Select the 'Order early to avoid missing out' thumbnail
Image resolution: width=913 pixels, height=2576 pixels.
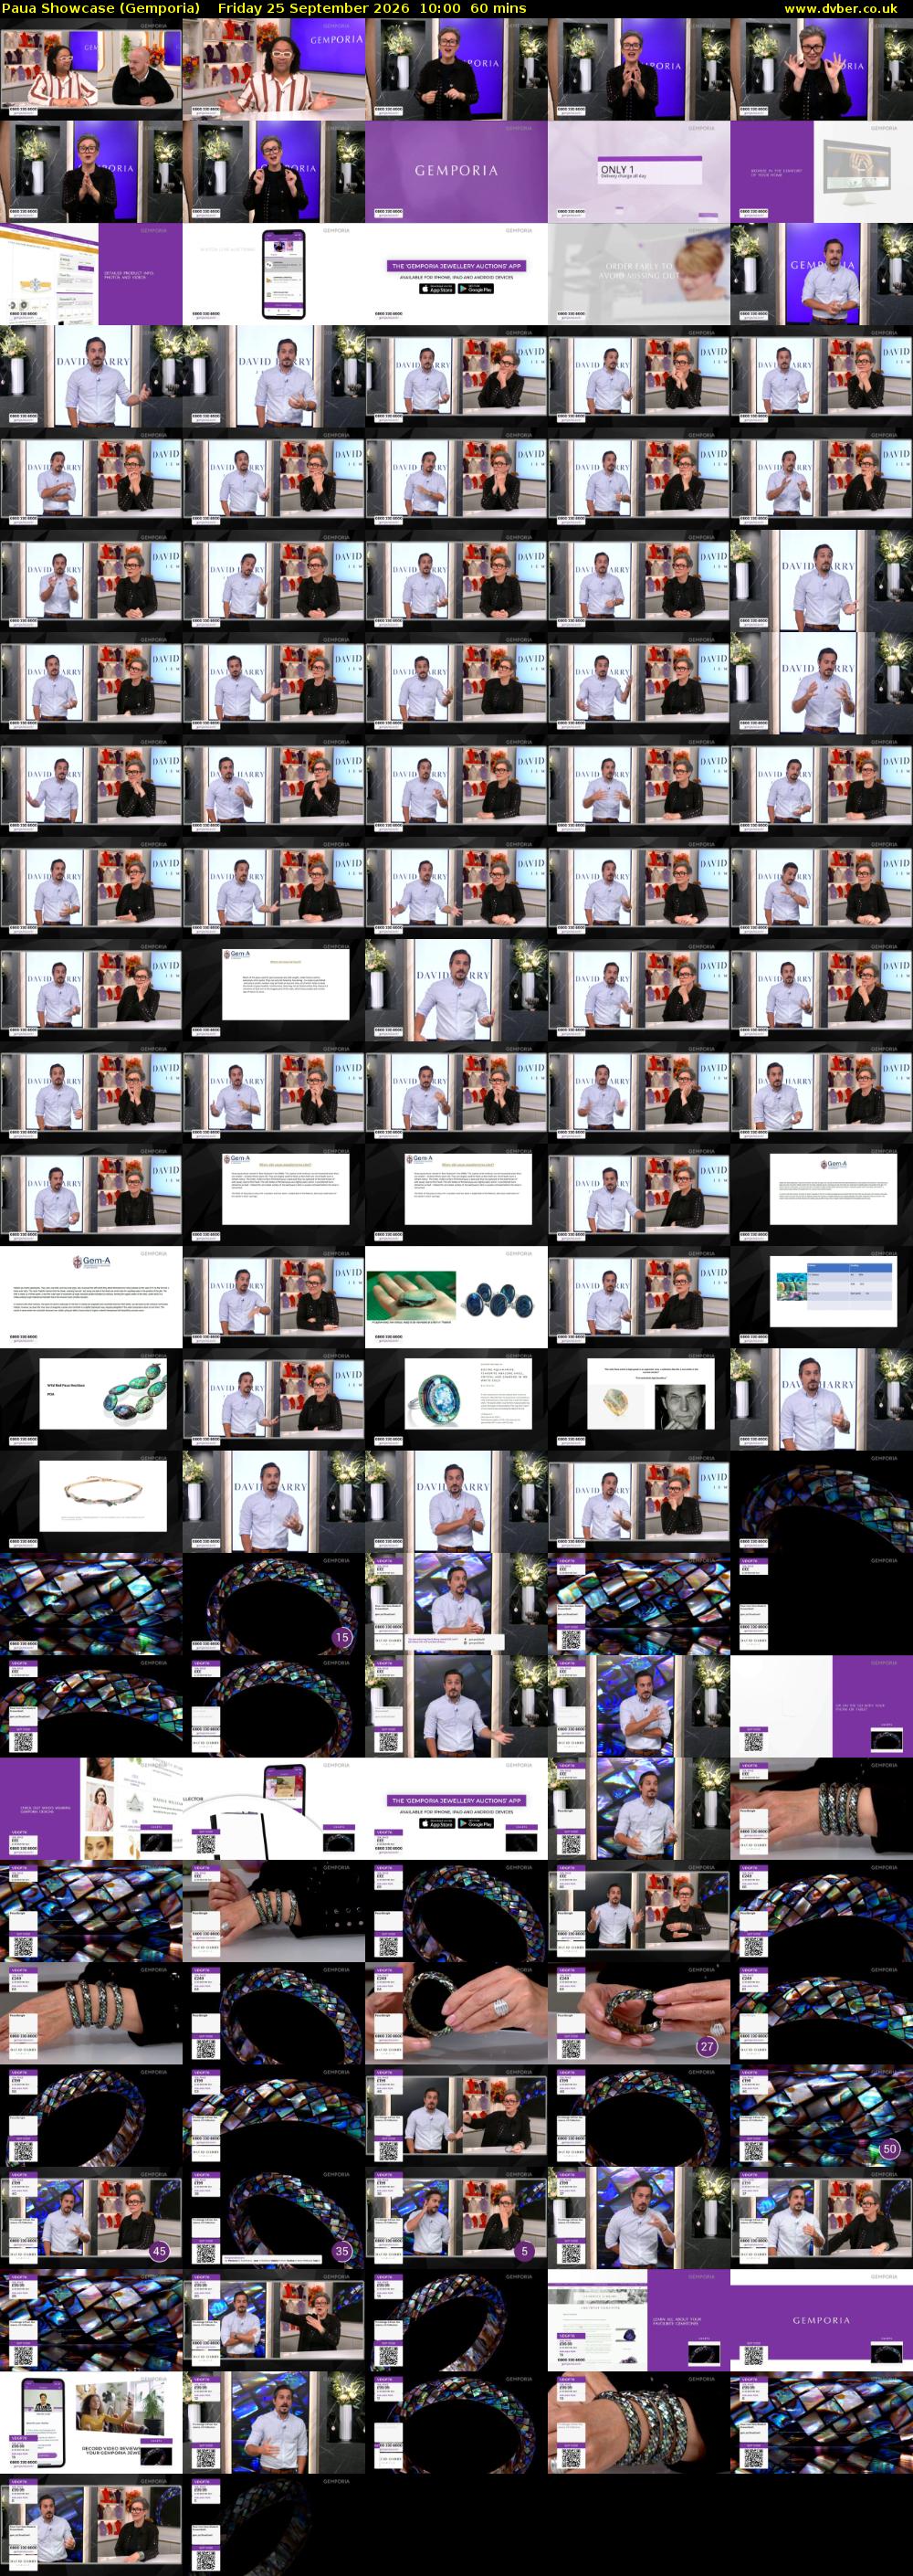[639, 275]
